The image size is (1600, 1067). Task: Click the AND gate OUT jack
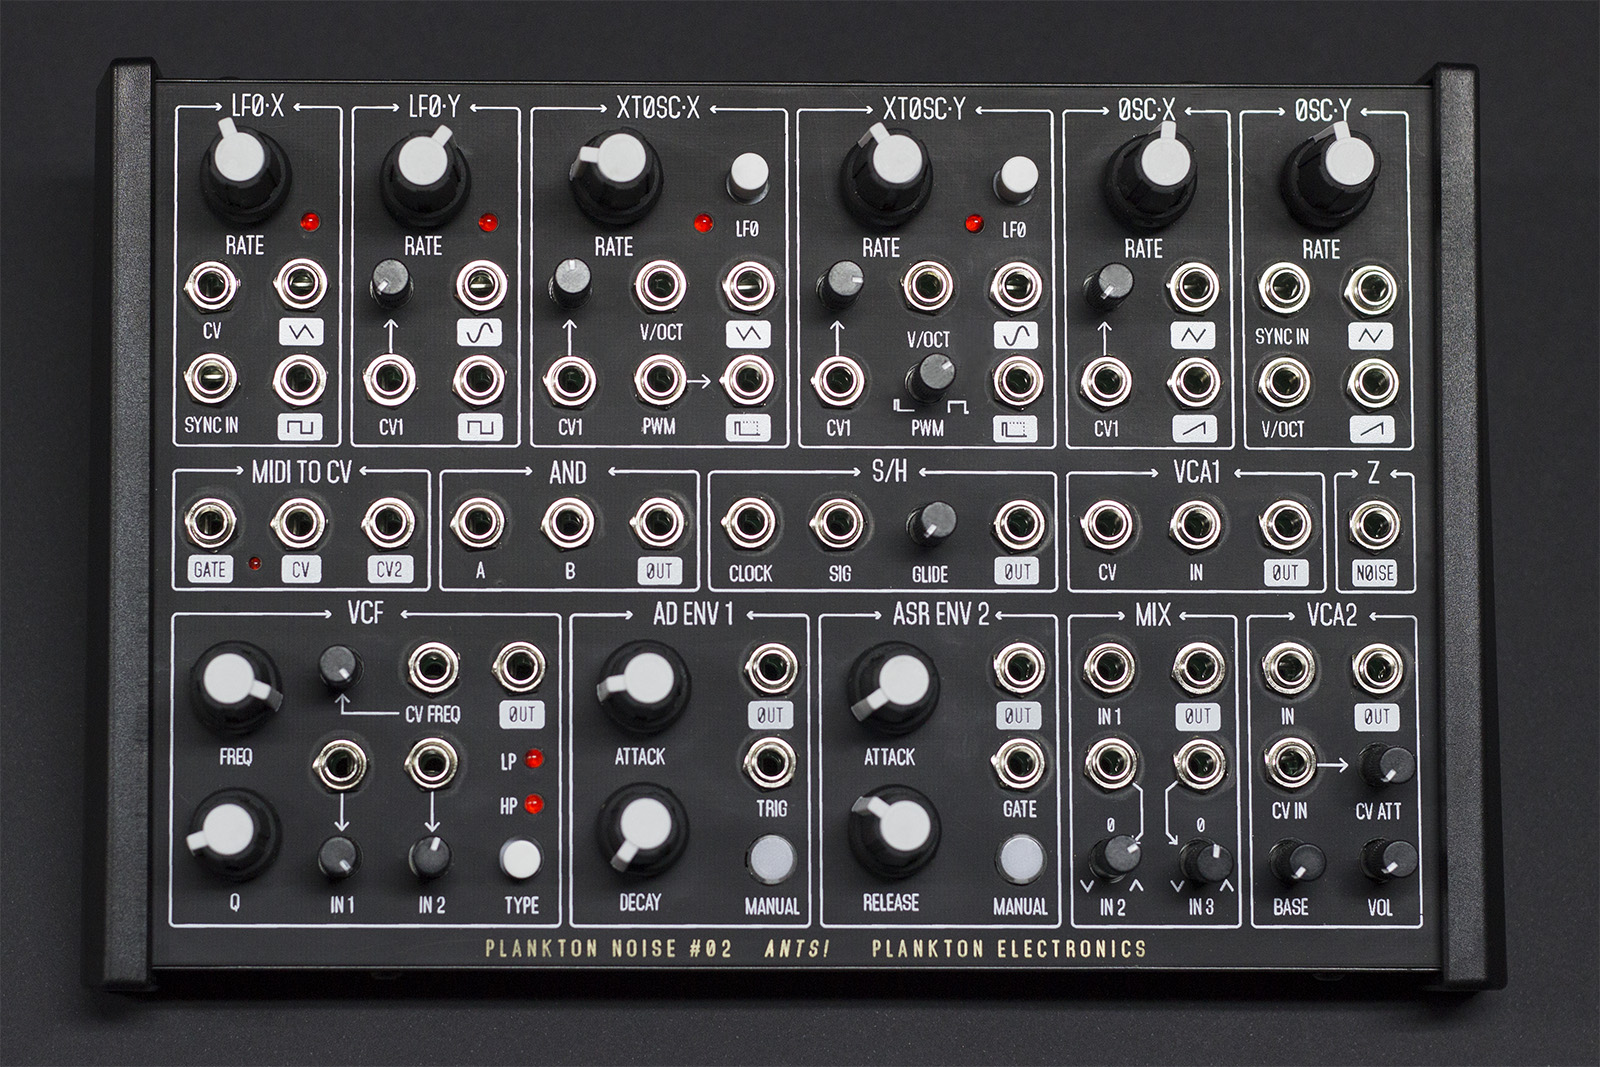click(659, 523)
